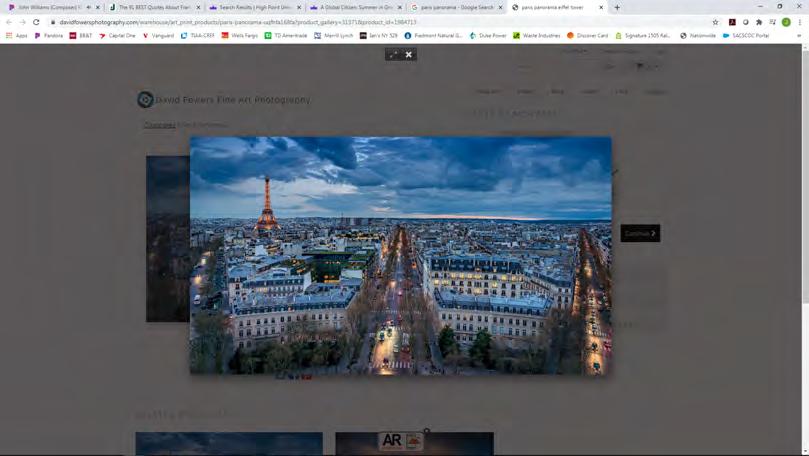Open Merrill Lynch bookmark
The image size is (809, 456).
333,36
